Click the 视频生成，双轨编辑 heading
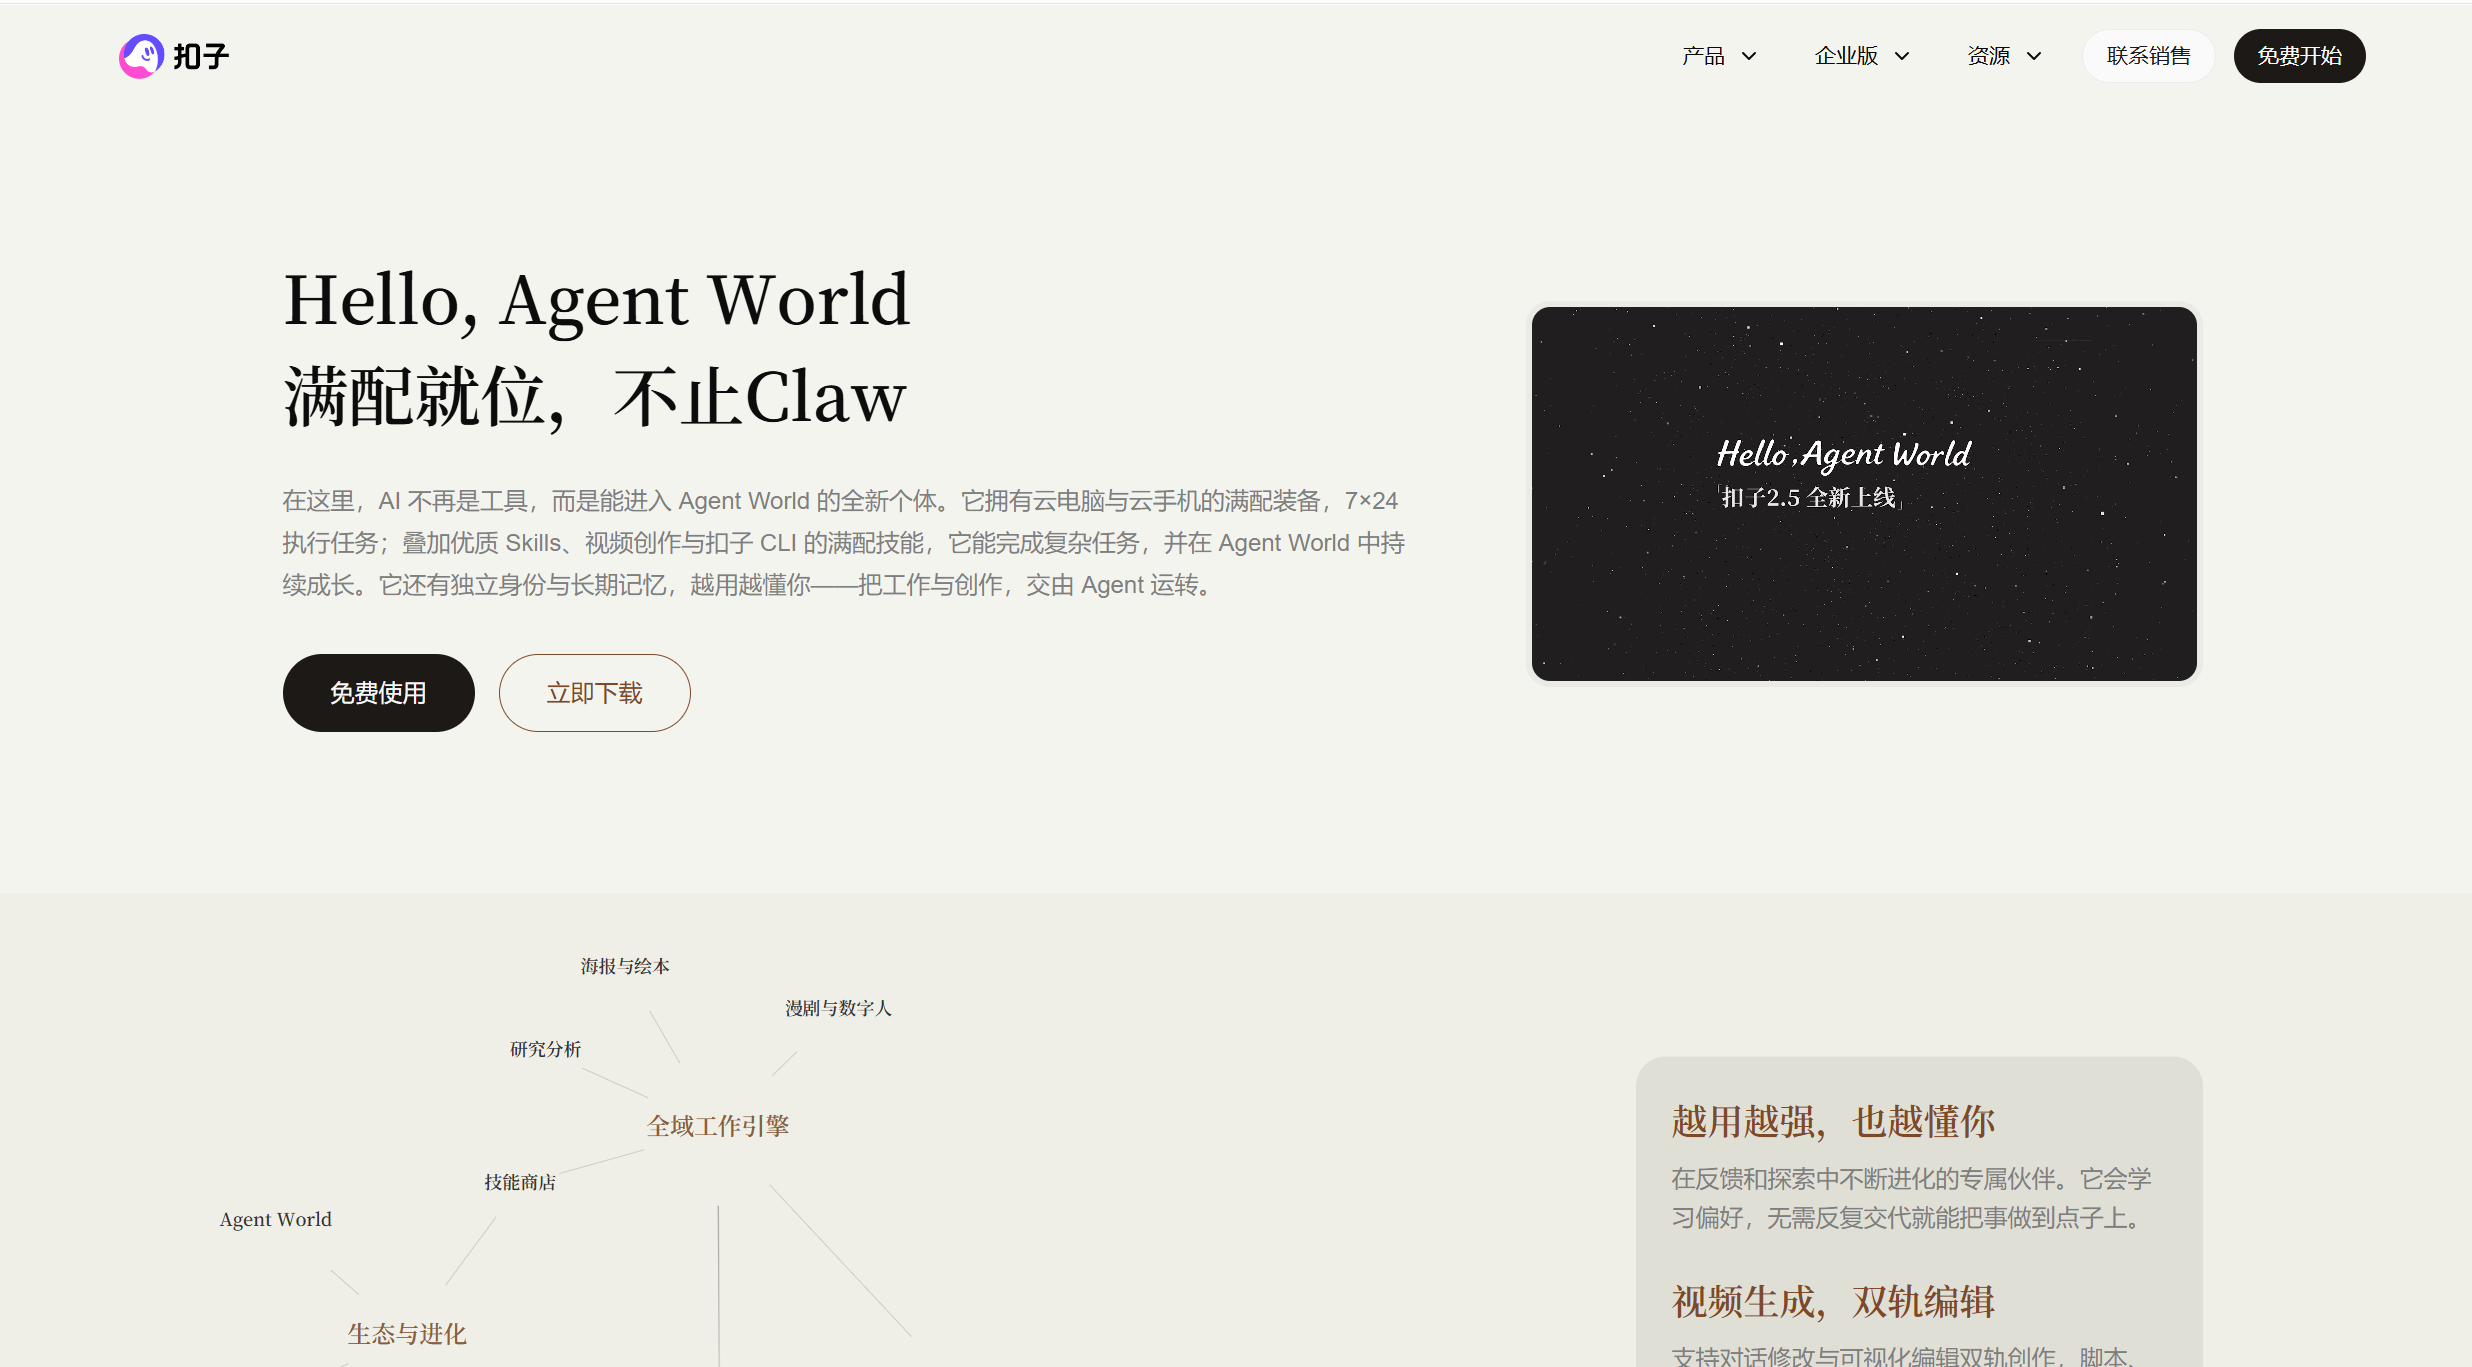Screen dimensions: 2472x1367 pyautogui.click(x=1833, y=1302)
